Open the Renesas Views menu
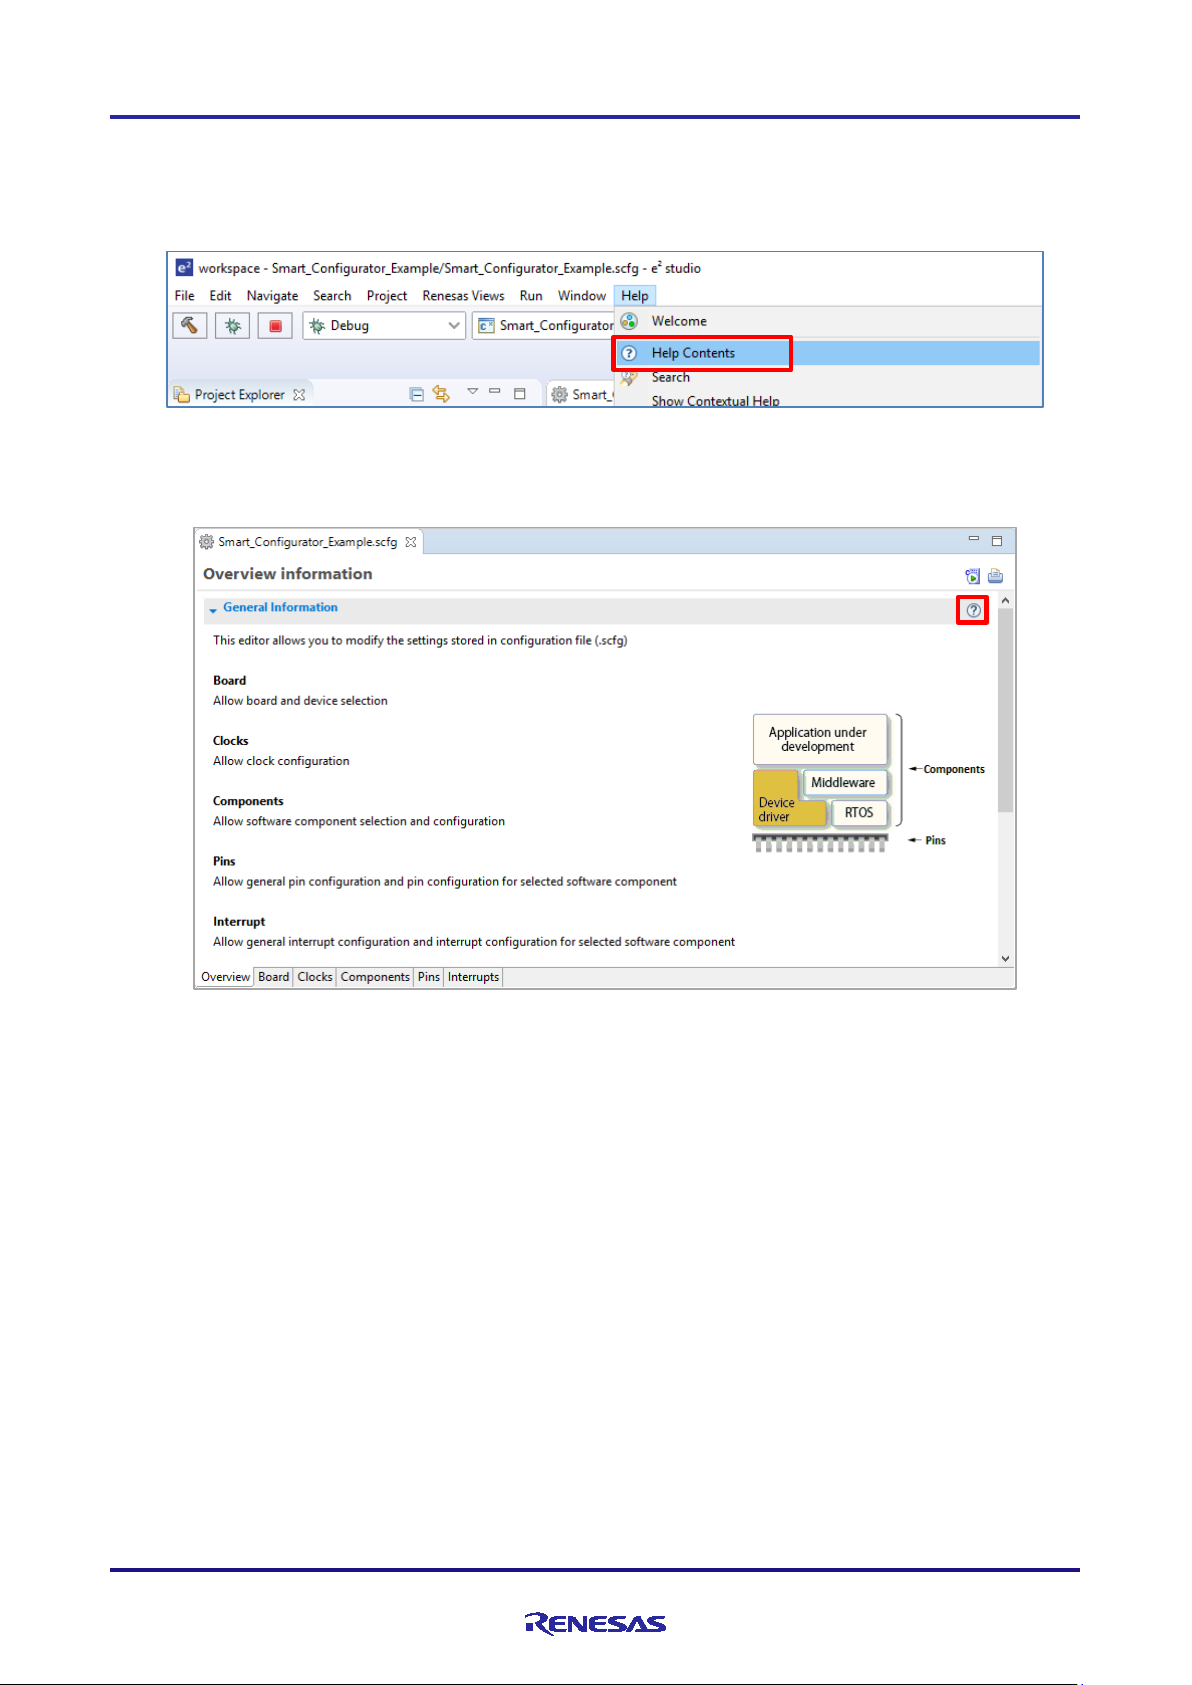The height and width of the screenshot is (1685, 1192). (x=463, y=296)
